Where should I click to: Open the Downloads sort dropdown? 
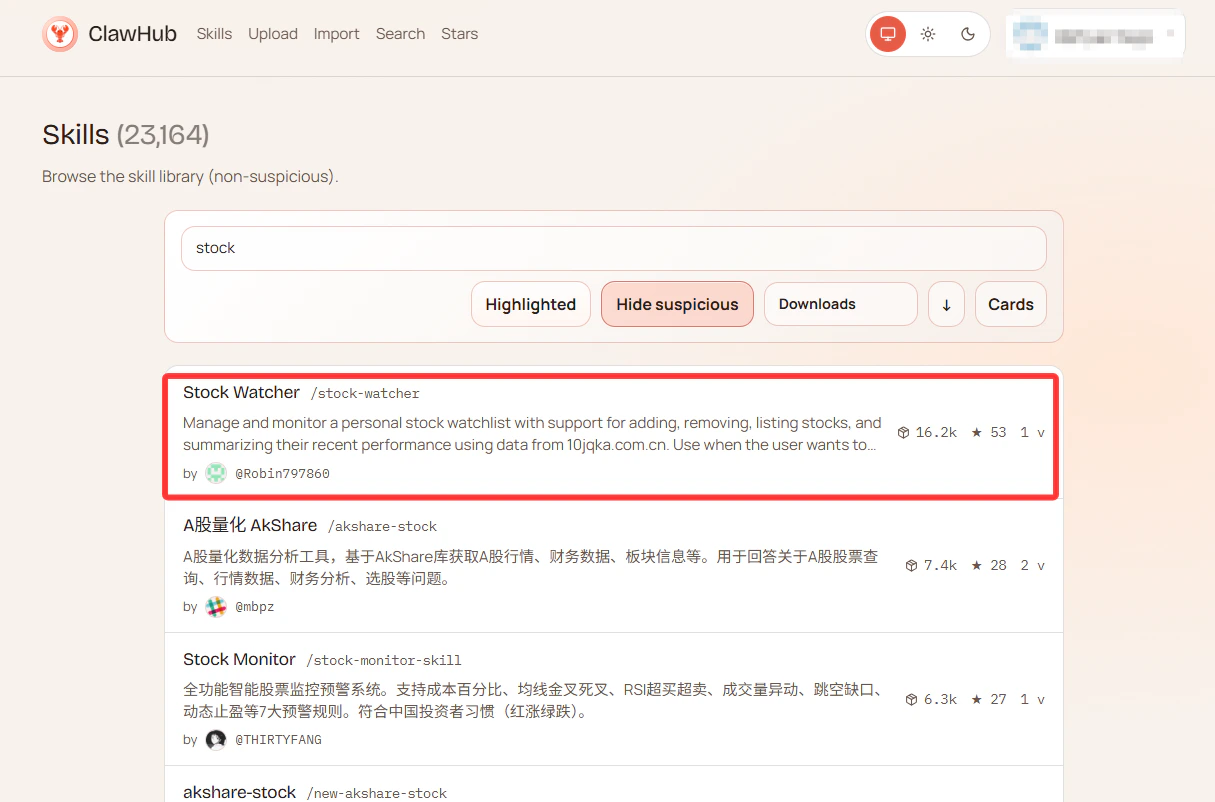pyautogui.click(x=841, y=304)
